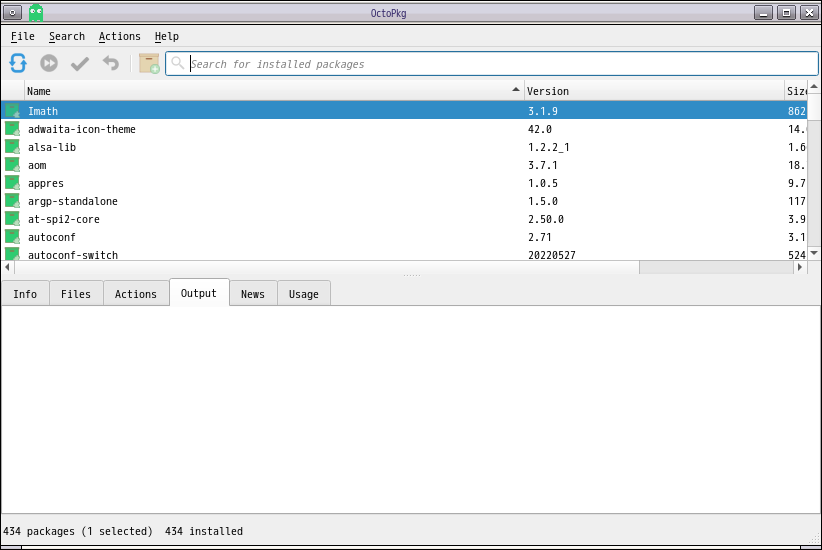Select the Imath package row
This screenshot has height=550, width=822.
[x=404, y=111]
